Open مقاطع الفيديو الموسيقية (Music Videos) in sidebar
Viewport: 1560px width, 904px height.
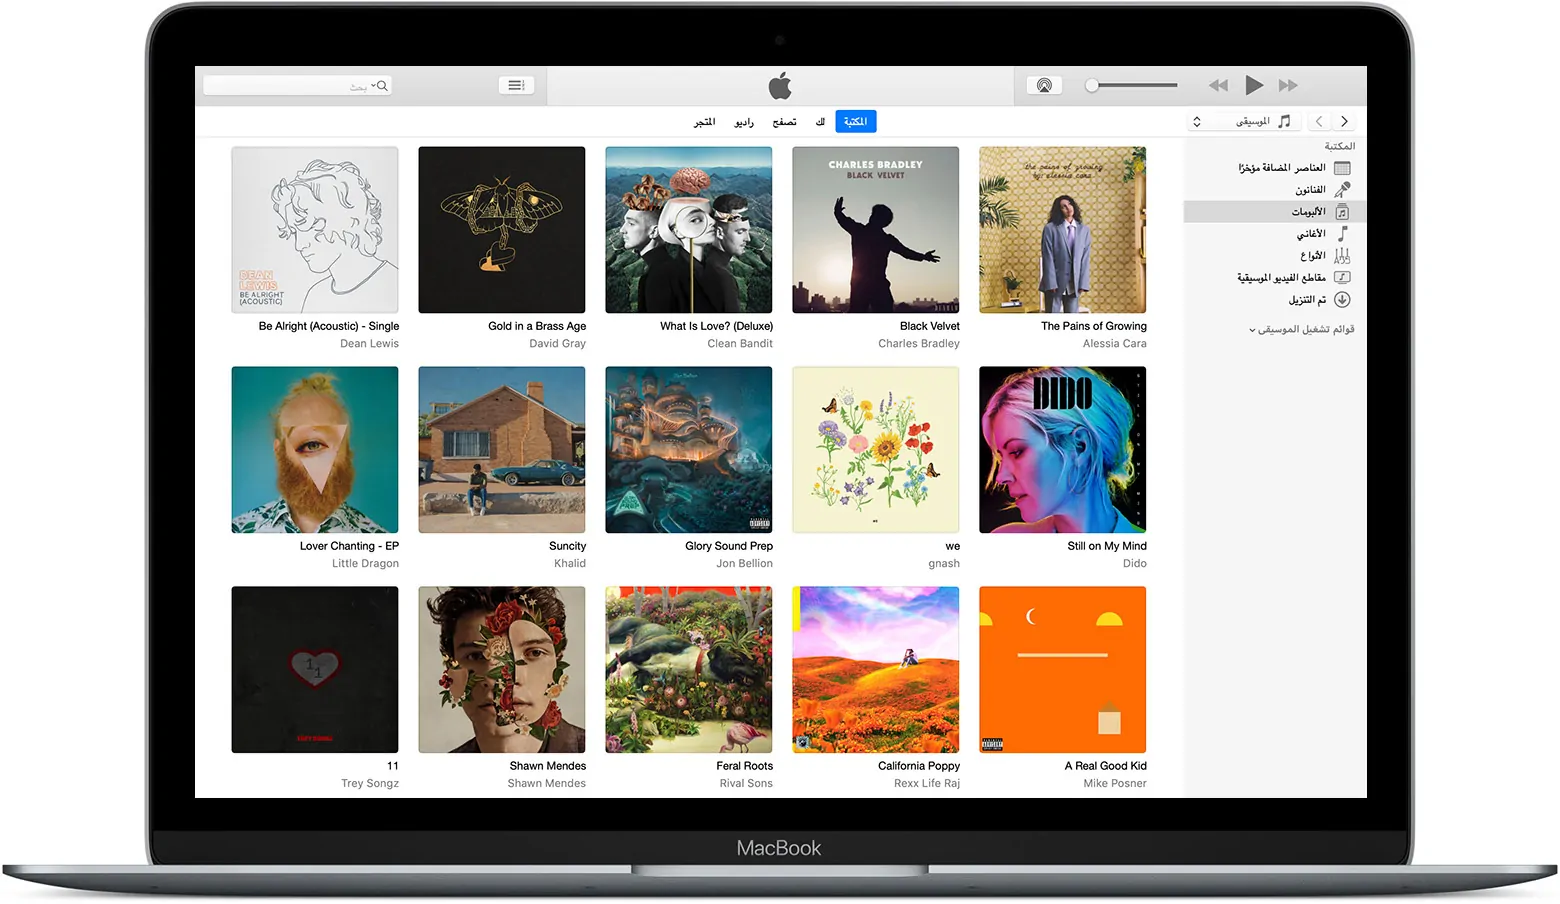pos(1275,278)
